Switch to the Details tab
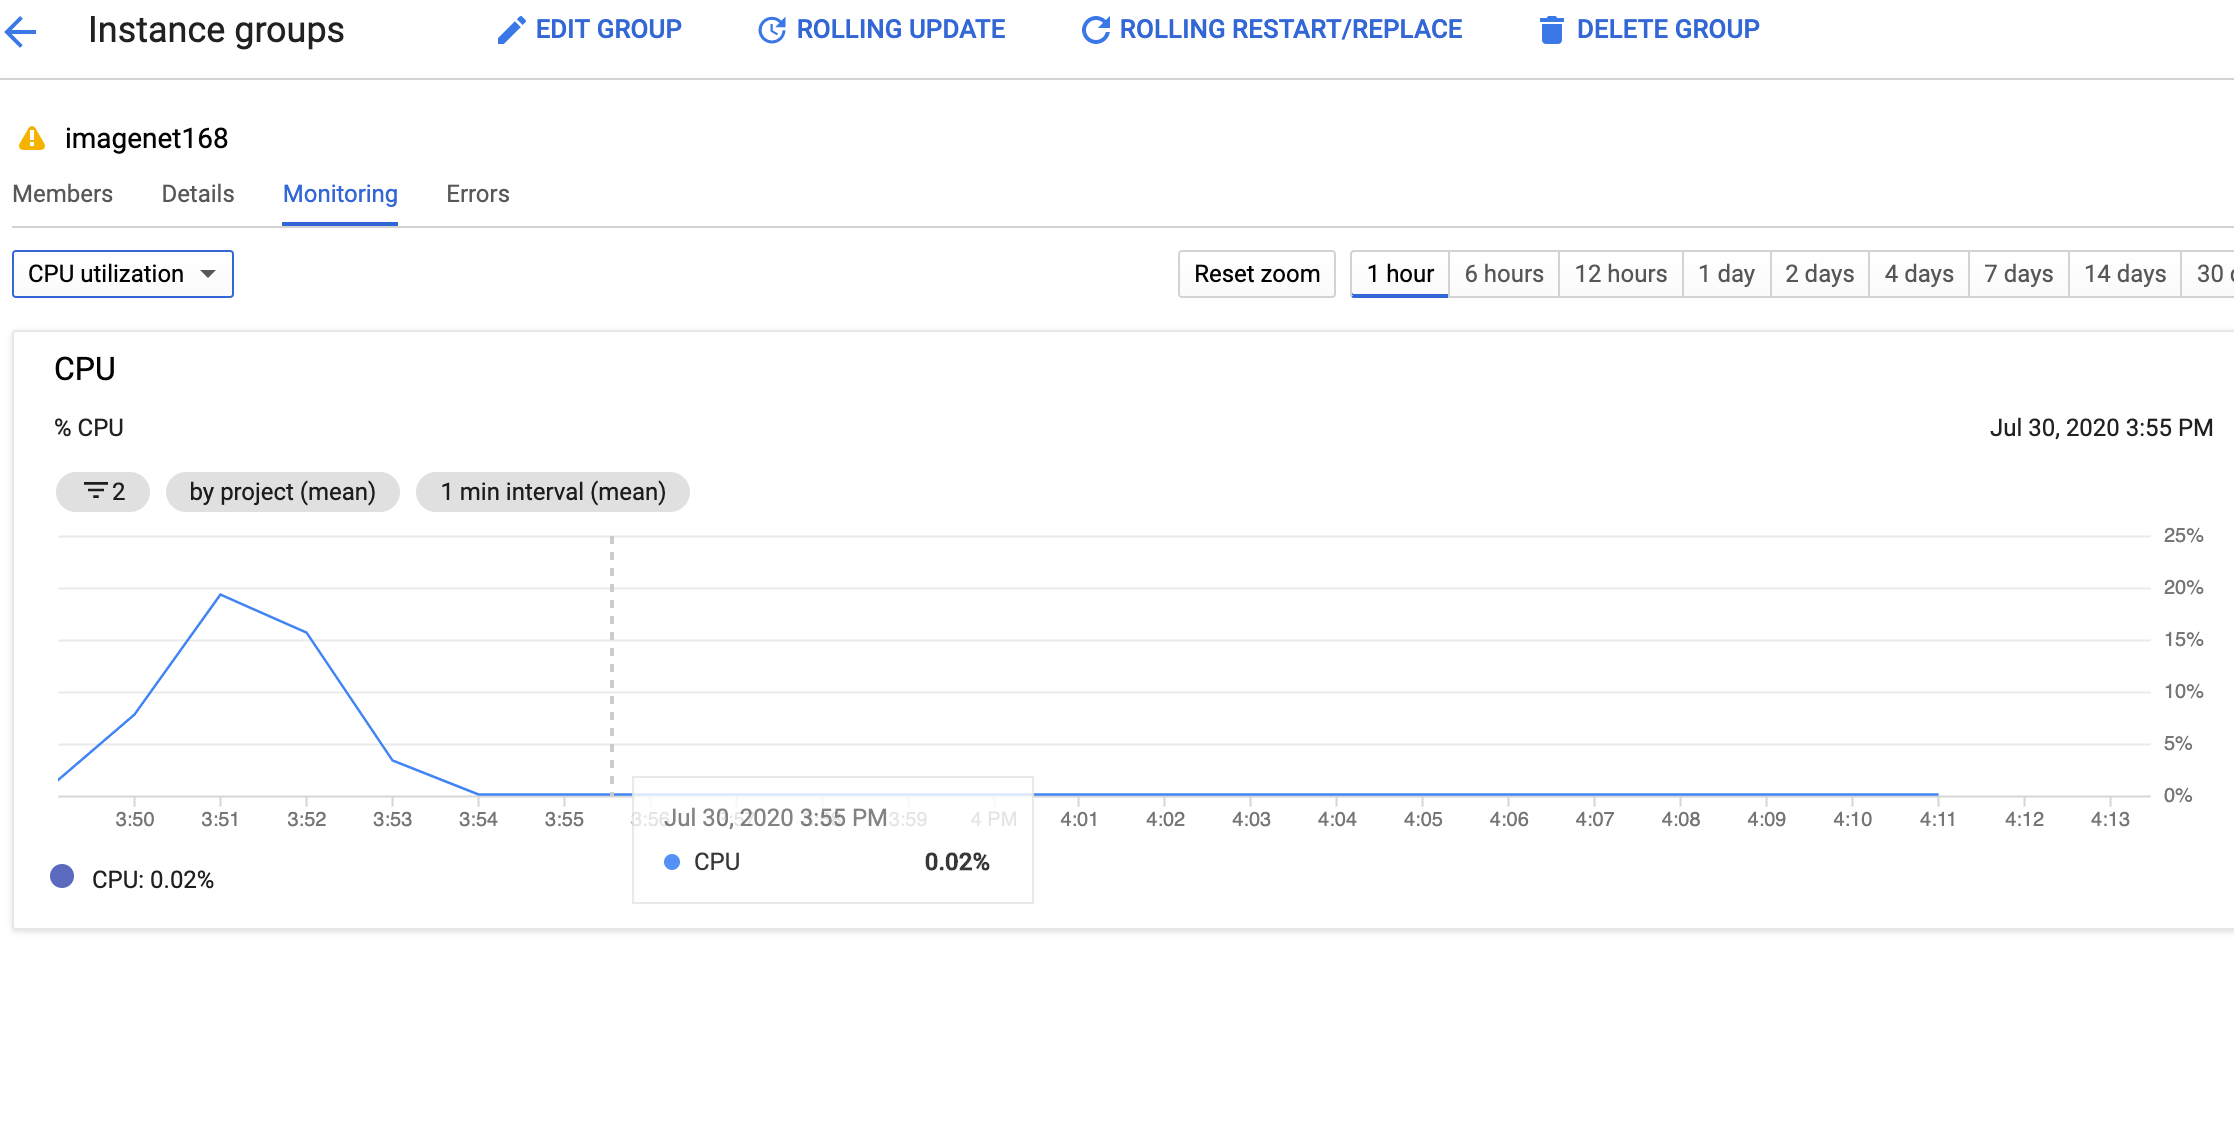Viewport: 2234px width, 1132px height. pos(198,194)
